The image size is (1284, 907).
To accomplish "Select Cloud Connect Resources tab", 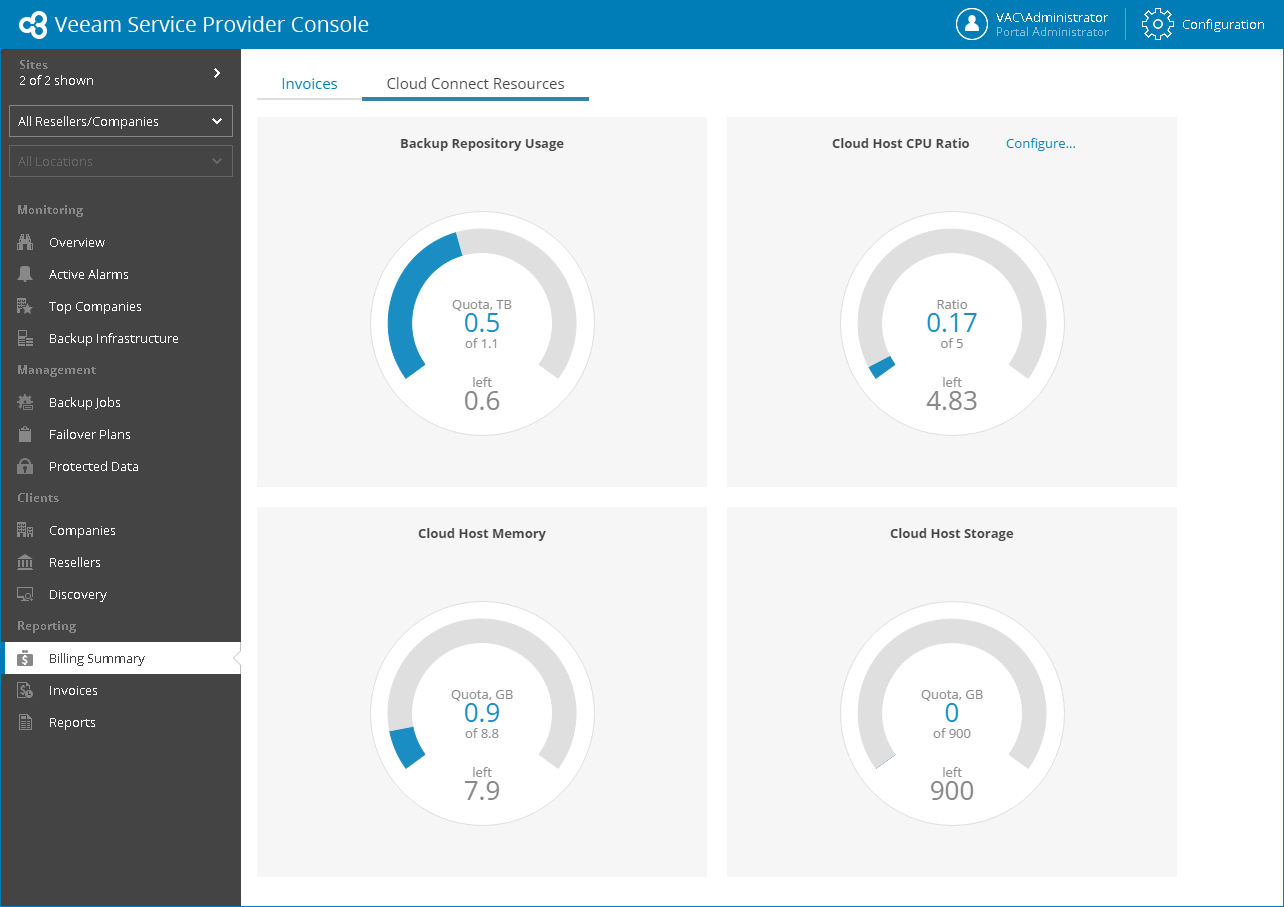I will pos(475,84).
